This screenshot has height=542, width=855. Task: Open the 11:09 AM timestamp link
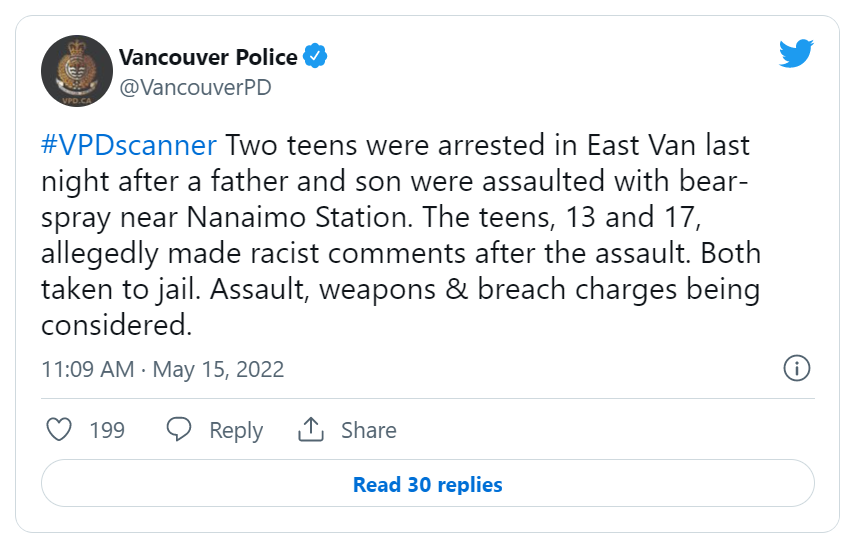[x=88, y=370]
